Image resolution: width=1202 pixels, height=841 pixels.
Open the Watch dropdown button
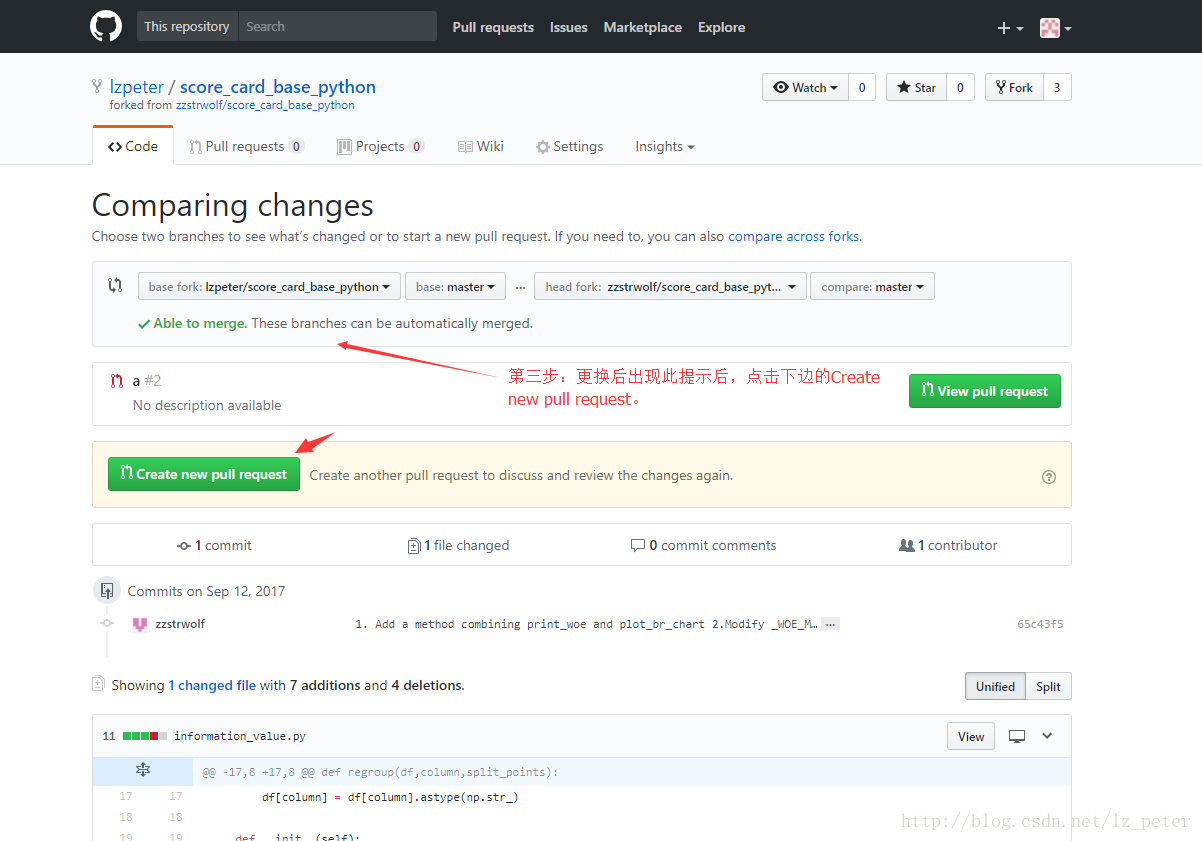[x=805, y=88]
